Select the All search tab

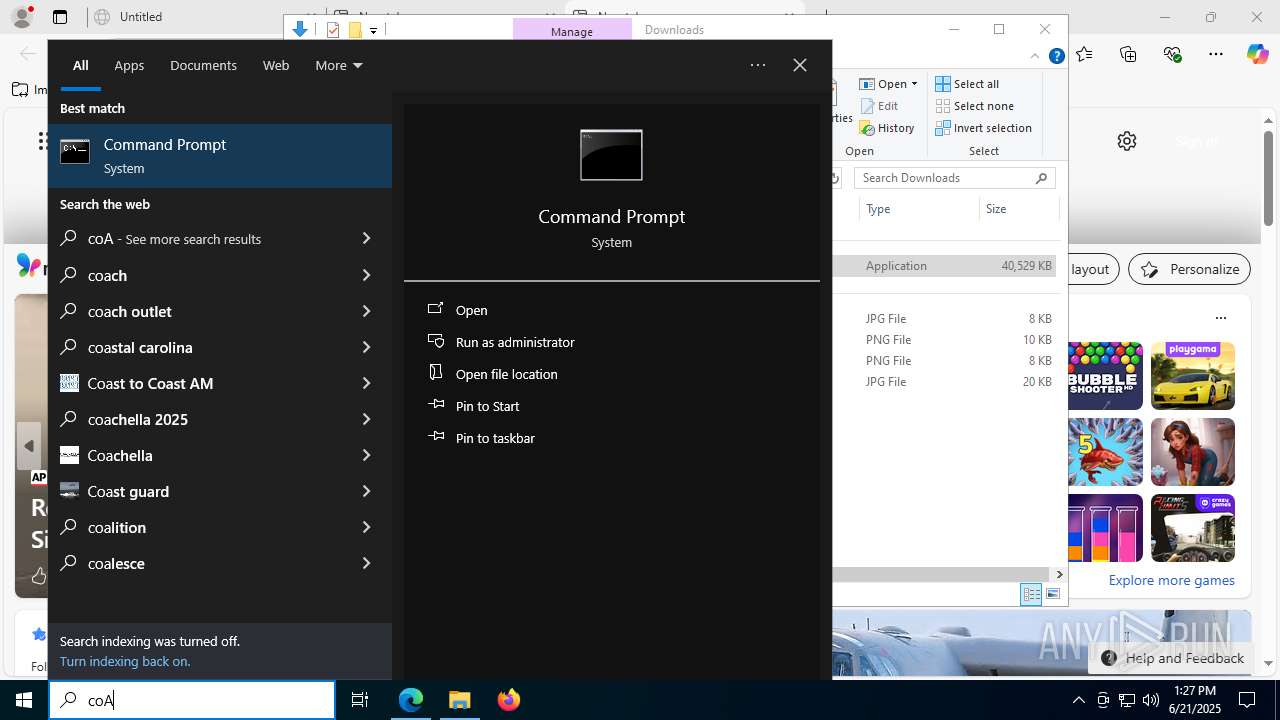click(80, 65)
